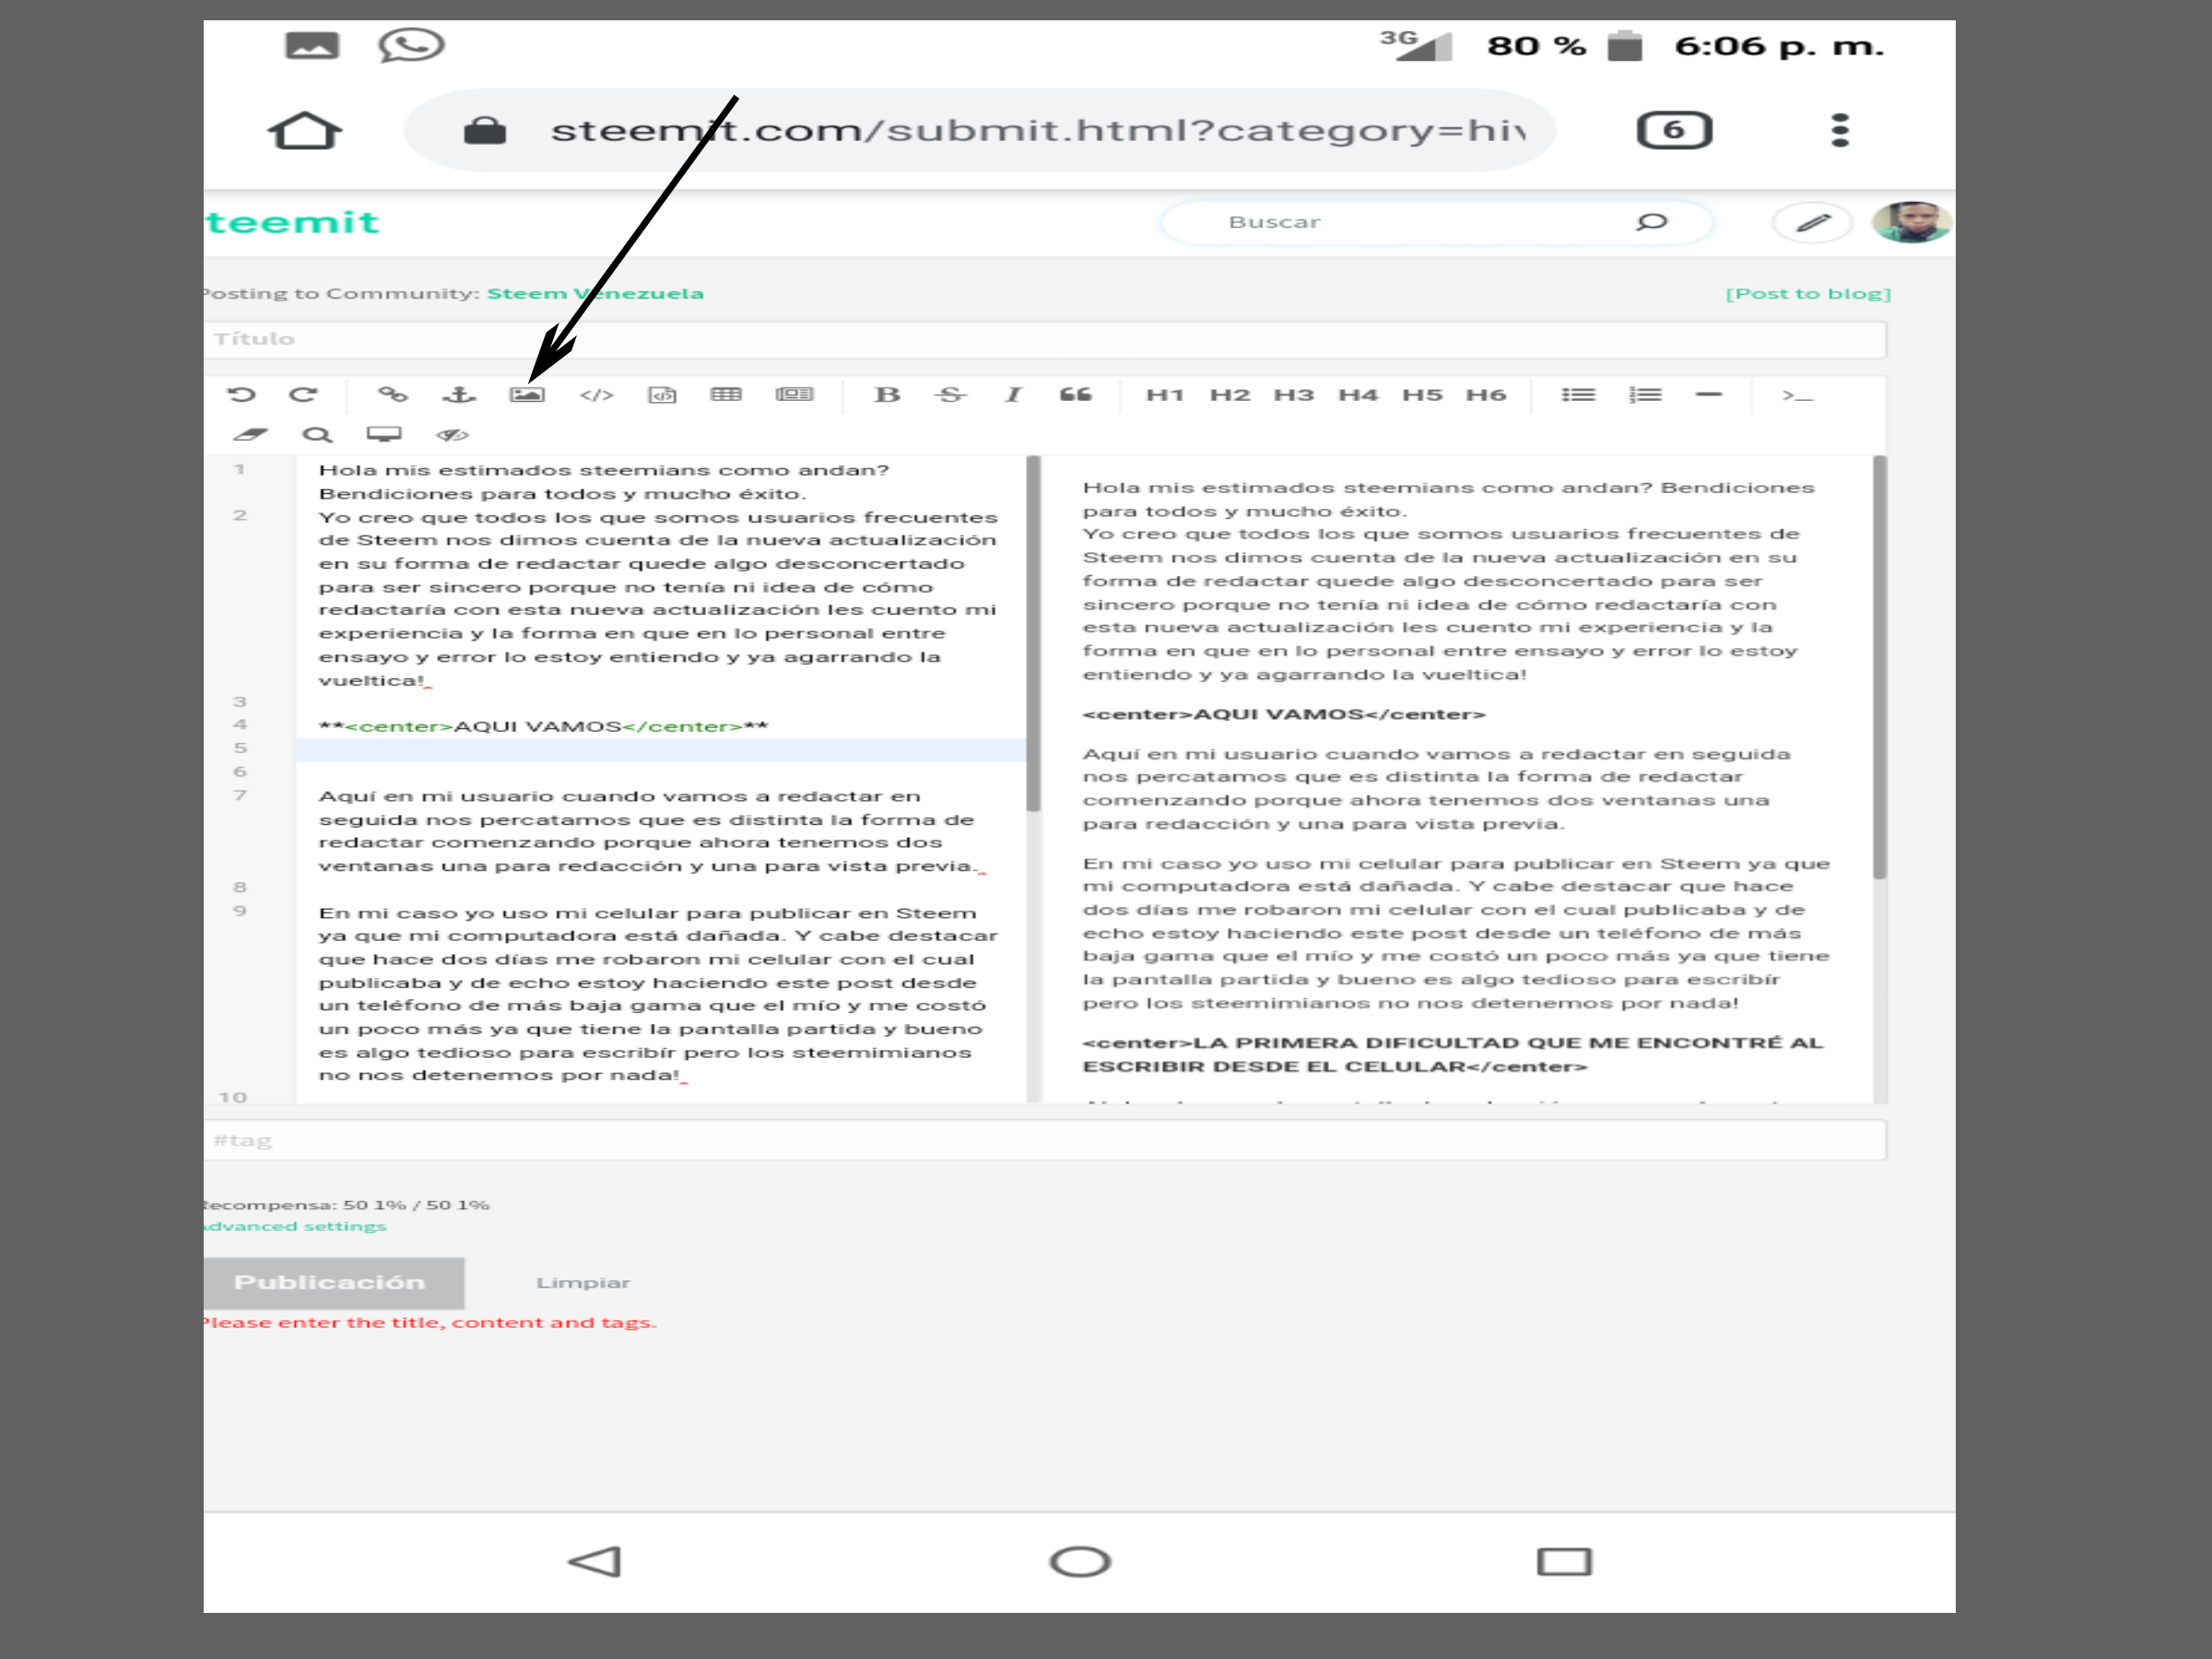2212x1659 pixels.
Task: Click the Steemit logo
Action: 292,222
